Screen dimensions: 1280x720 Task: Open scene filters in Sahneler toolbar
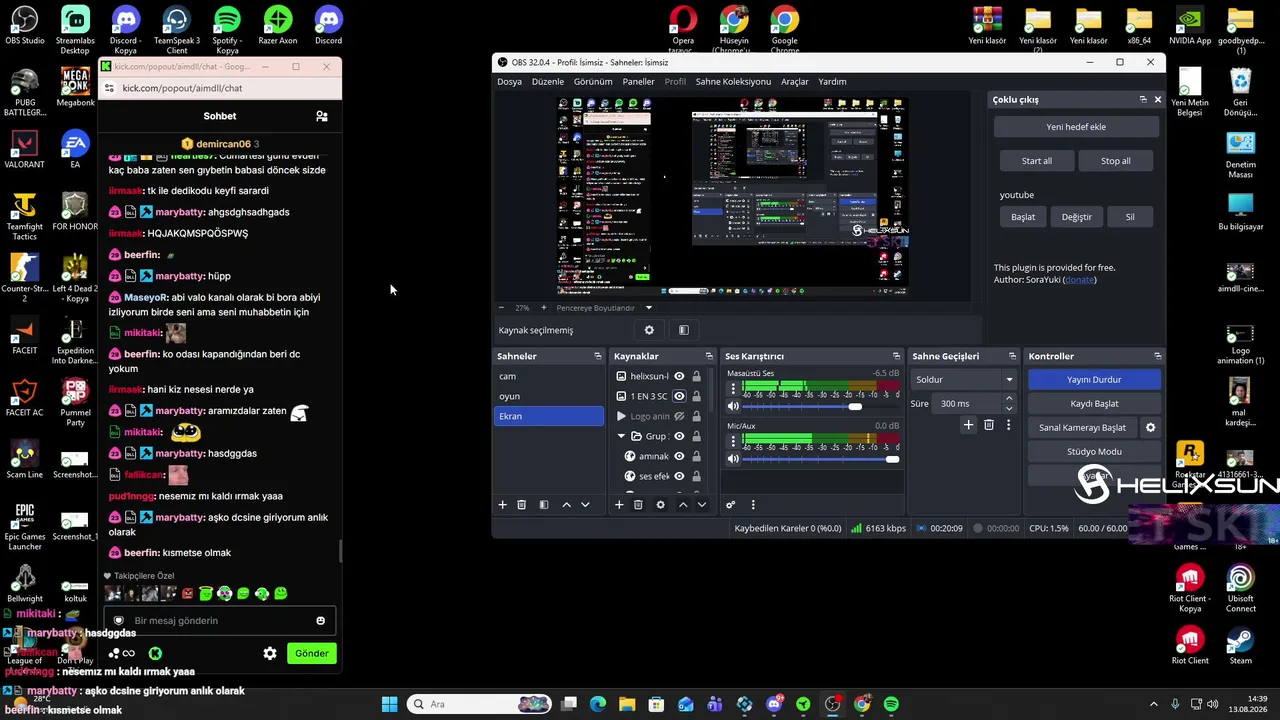coord(544,505)
